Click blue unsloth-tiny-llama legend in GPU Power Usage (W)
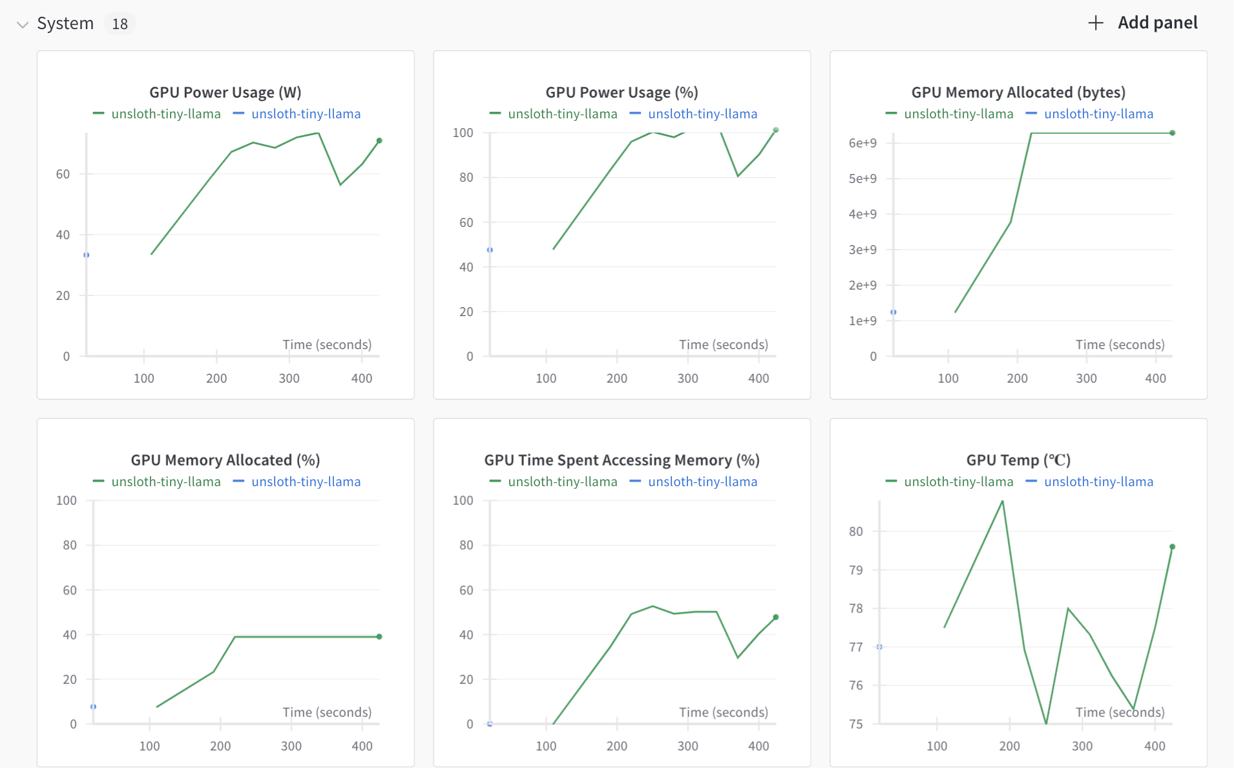This screenshot has height=768, width=1234. 297,114
